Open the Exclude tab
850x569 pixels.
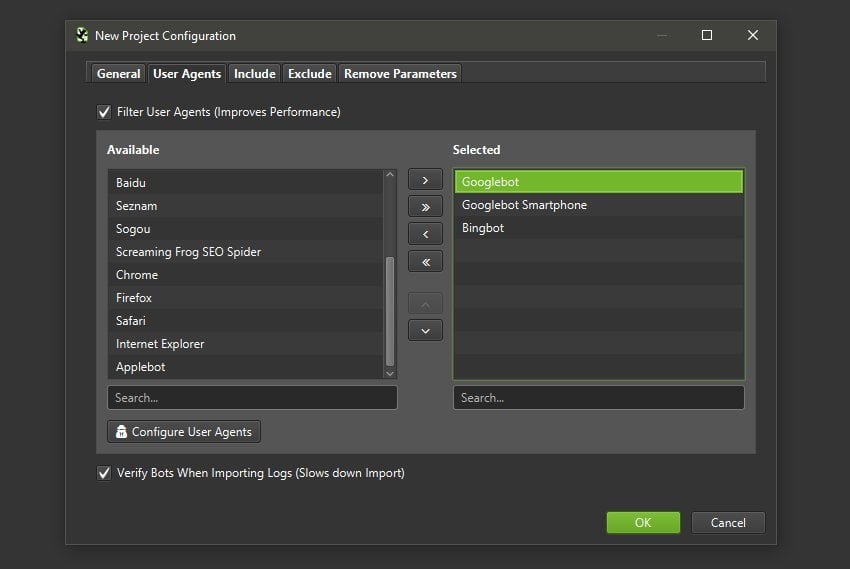coord(309,74)
